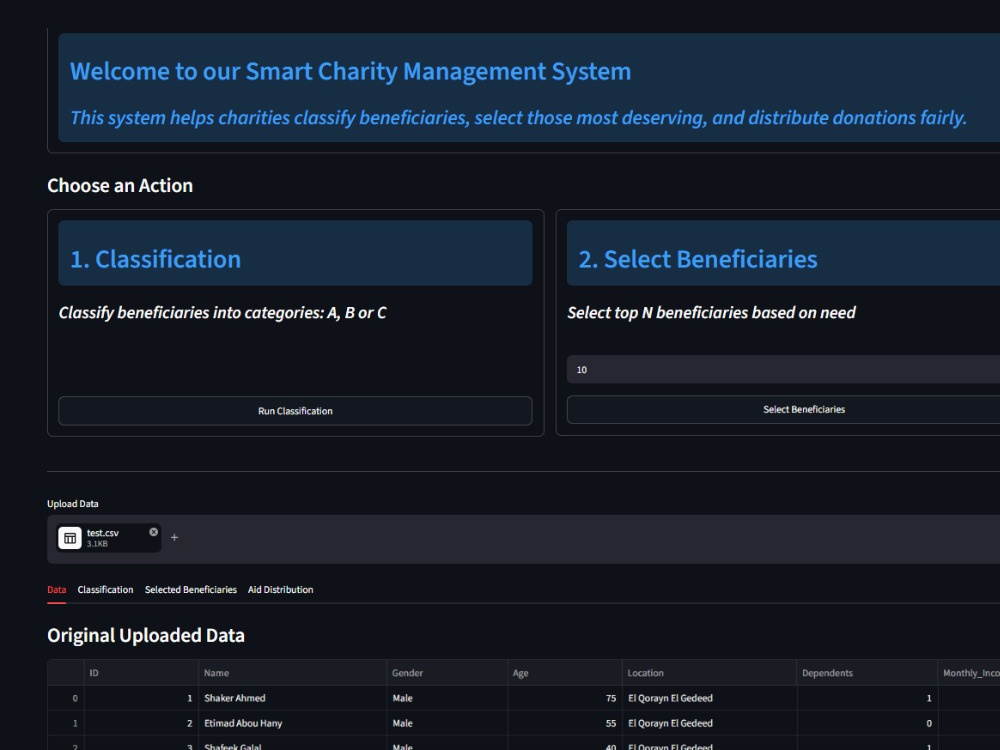The height and width of the screenshot is (750, 1000).
Task: Sort table by ID column header
Action: (x=141, y=673)
